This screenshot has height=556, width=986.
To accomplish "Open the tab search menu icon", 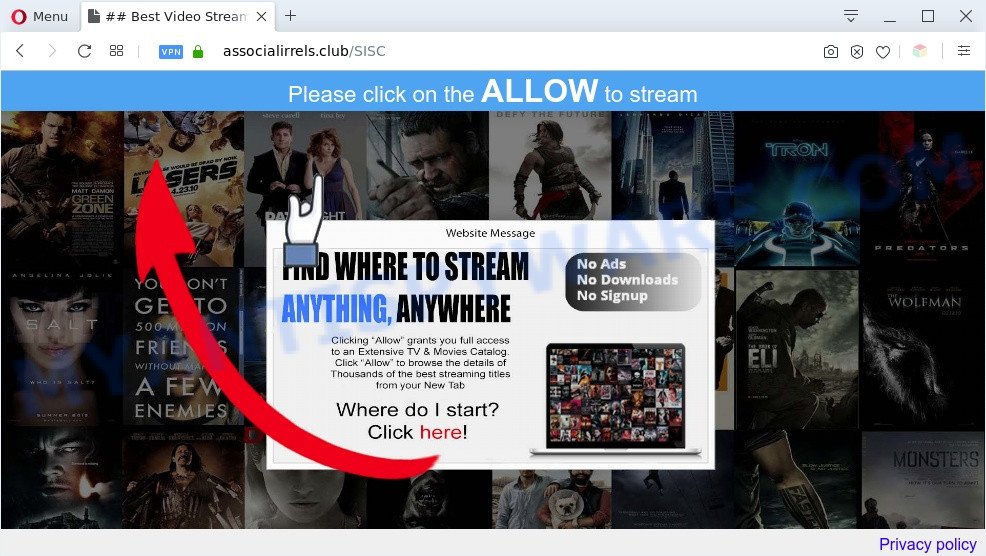I will [851, 16].
